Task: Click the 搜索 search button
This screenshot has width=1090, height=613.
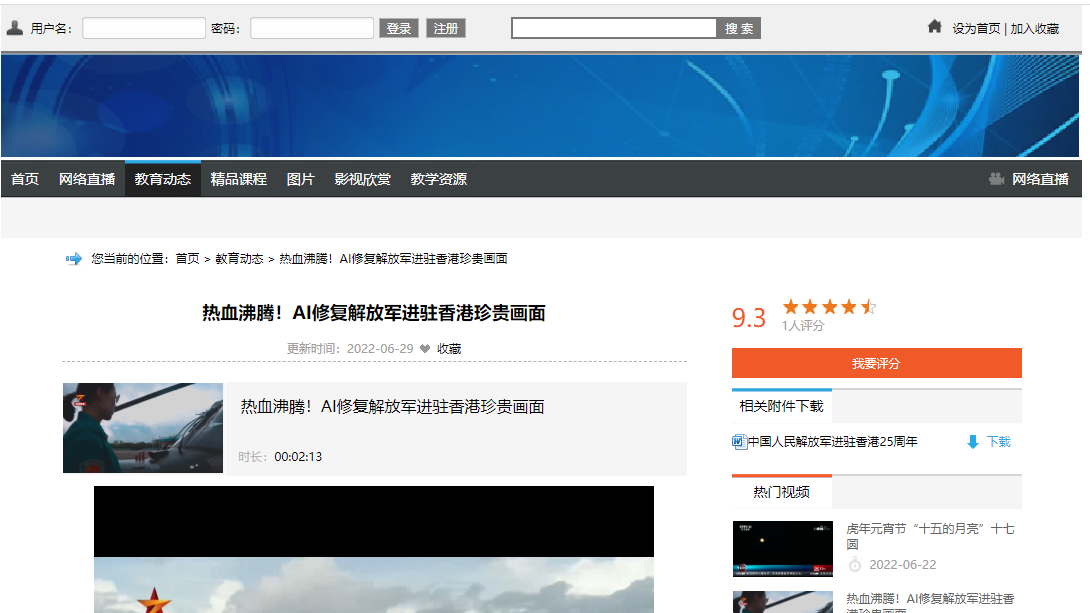Action: 739,28
